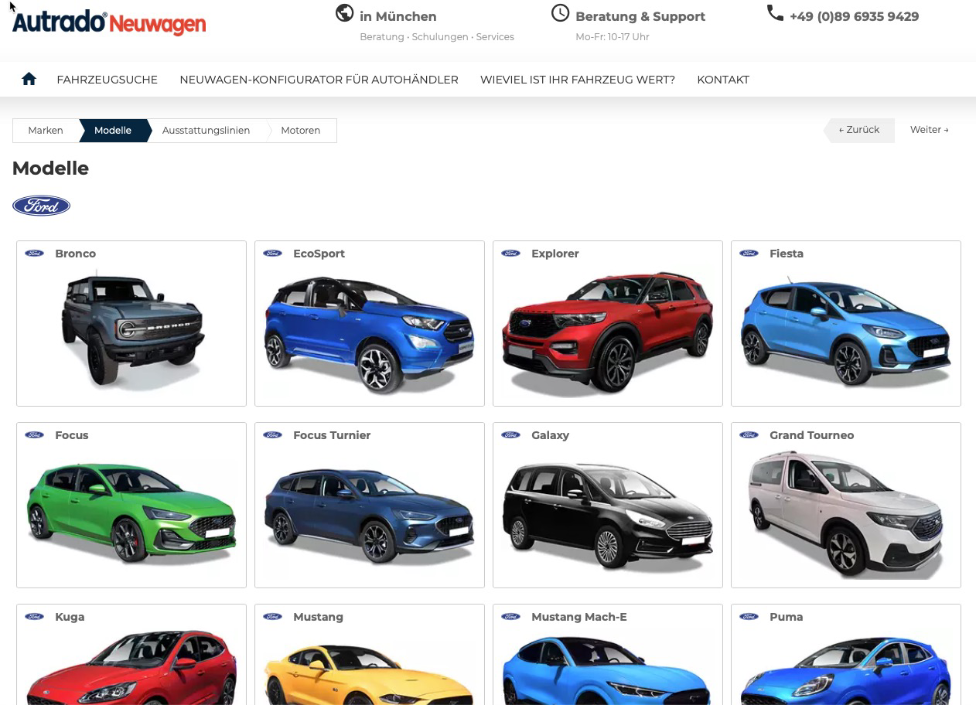Click the Zurück button
Screen dimensions: 976x705
pos(859,130)
